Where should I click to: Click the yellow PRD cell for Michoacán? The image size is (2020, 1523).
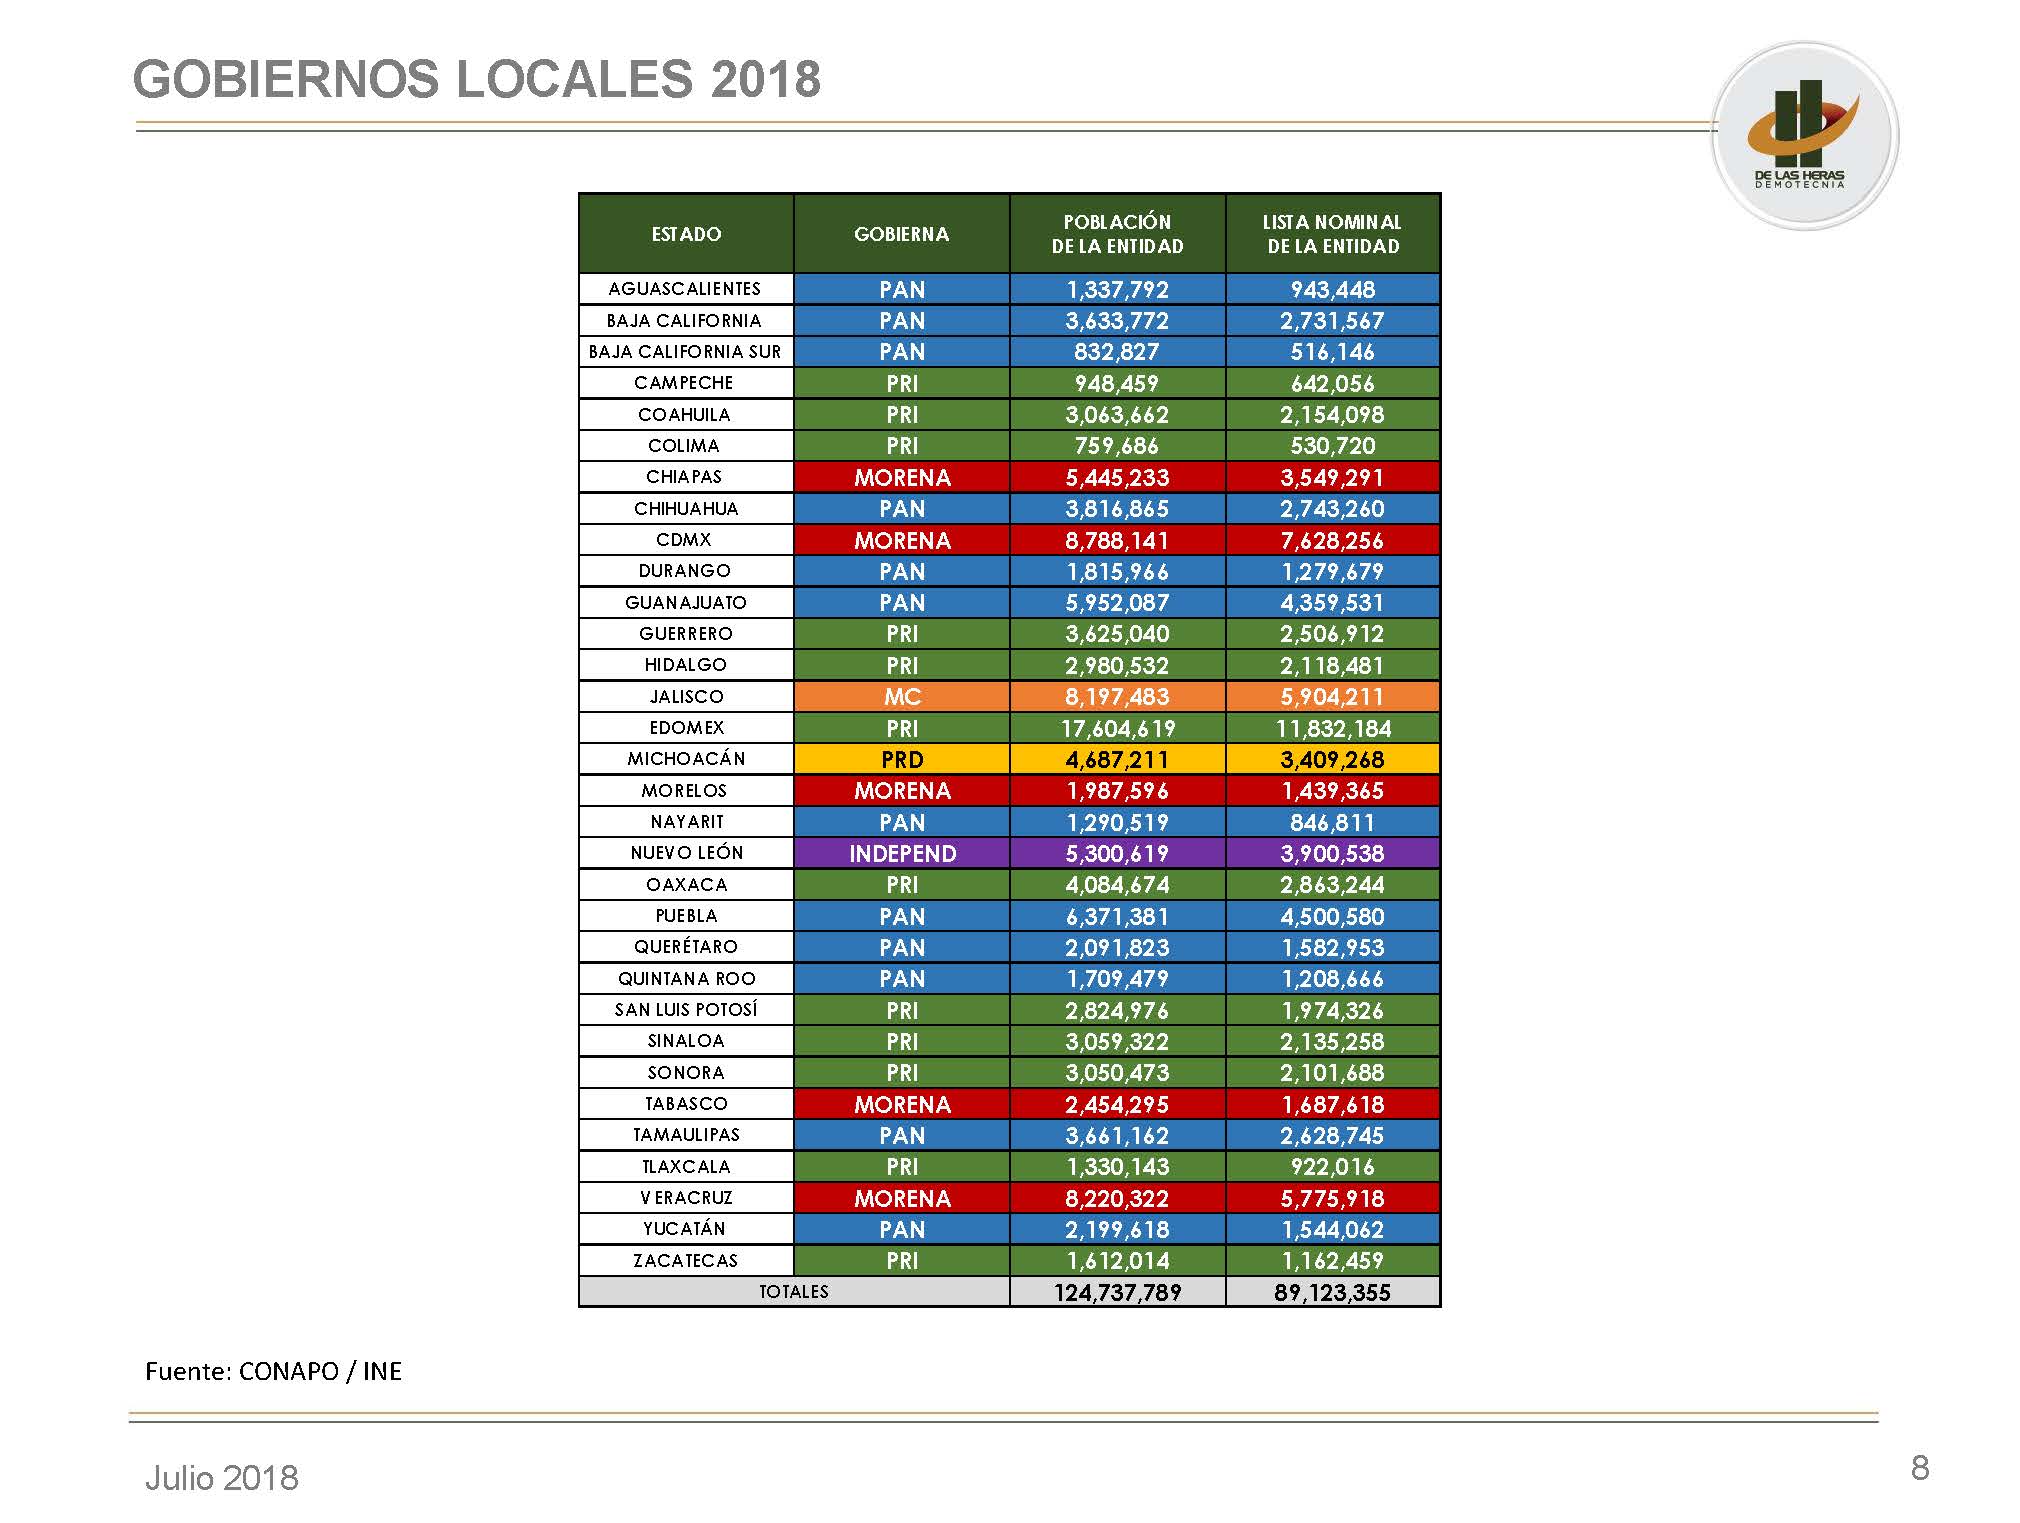901,759
